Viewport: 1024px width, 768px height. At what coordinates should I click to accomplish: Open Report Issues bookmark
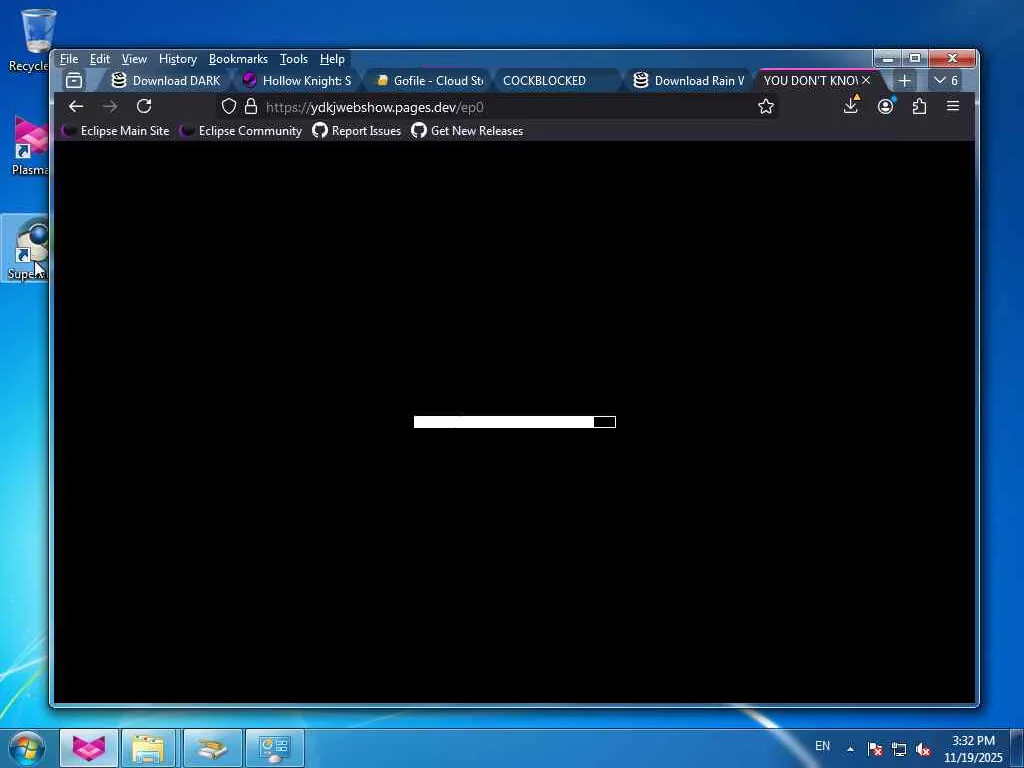pyautogui.click(x=357, y=131)
